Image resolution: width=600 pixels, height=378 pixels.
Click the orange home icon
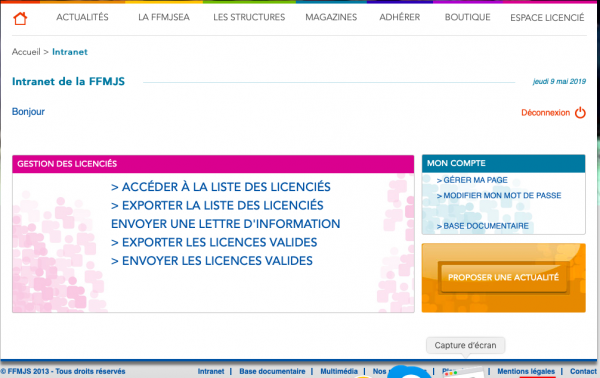20,18
